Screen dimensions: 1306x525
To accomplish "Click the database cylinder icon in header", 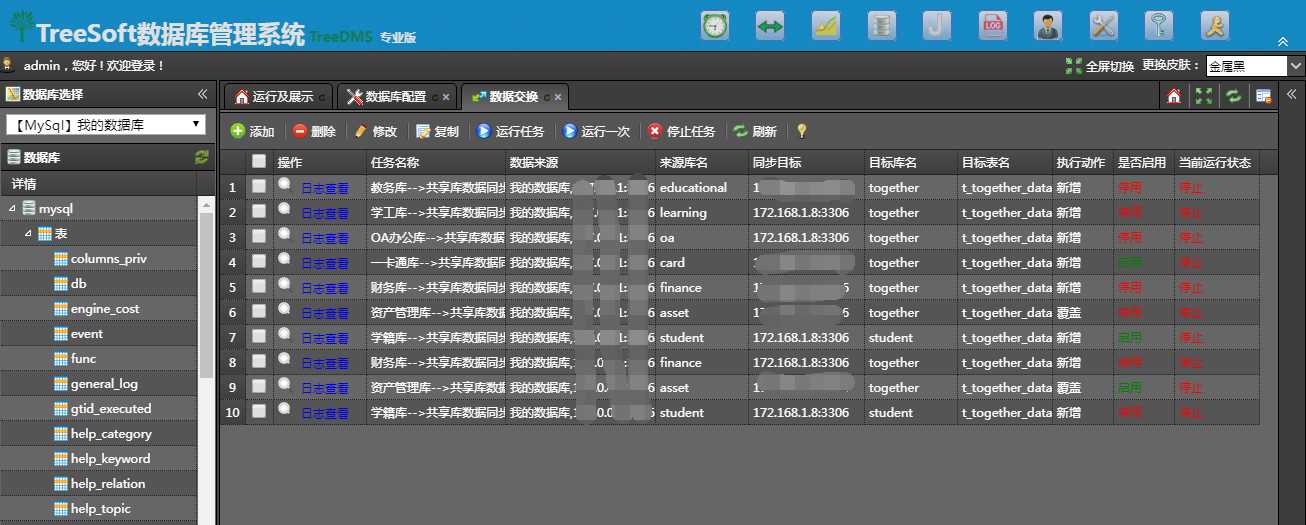I will pos(881,26).
